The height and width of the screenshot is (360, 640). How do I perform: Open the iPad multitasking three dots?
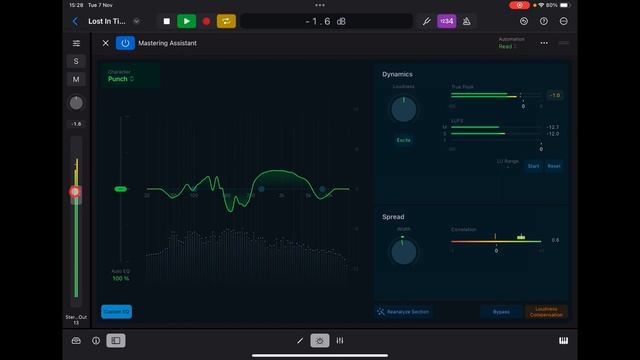pyautogui.click(x=320, y=5)
